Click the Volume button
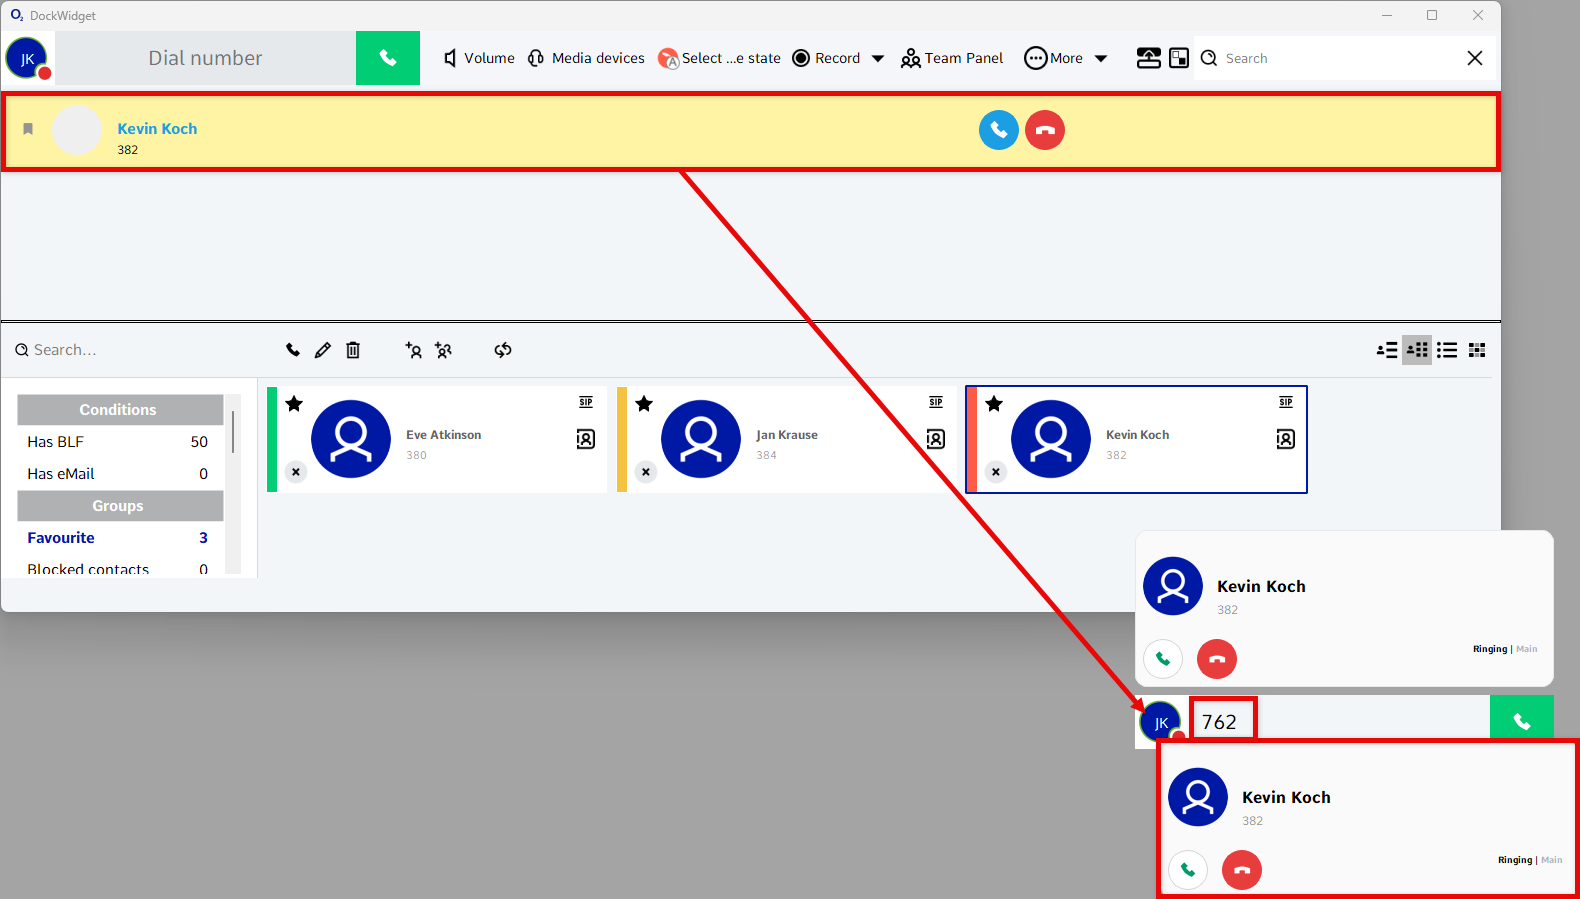Image resolution: width=1580 pixels, height=899 pixels. (479, 58)
